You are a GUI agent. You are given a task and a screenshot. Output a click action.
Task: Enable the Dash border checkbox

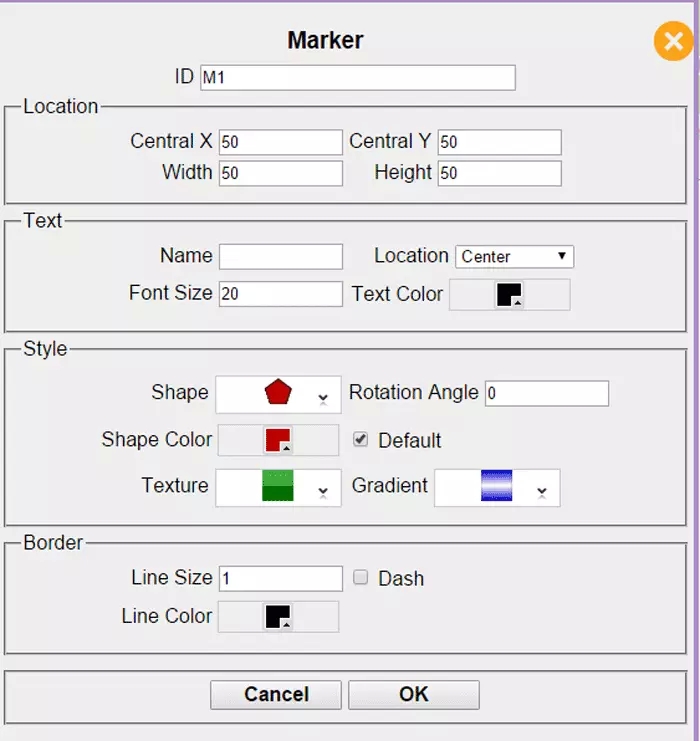360,577
